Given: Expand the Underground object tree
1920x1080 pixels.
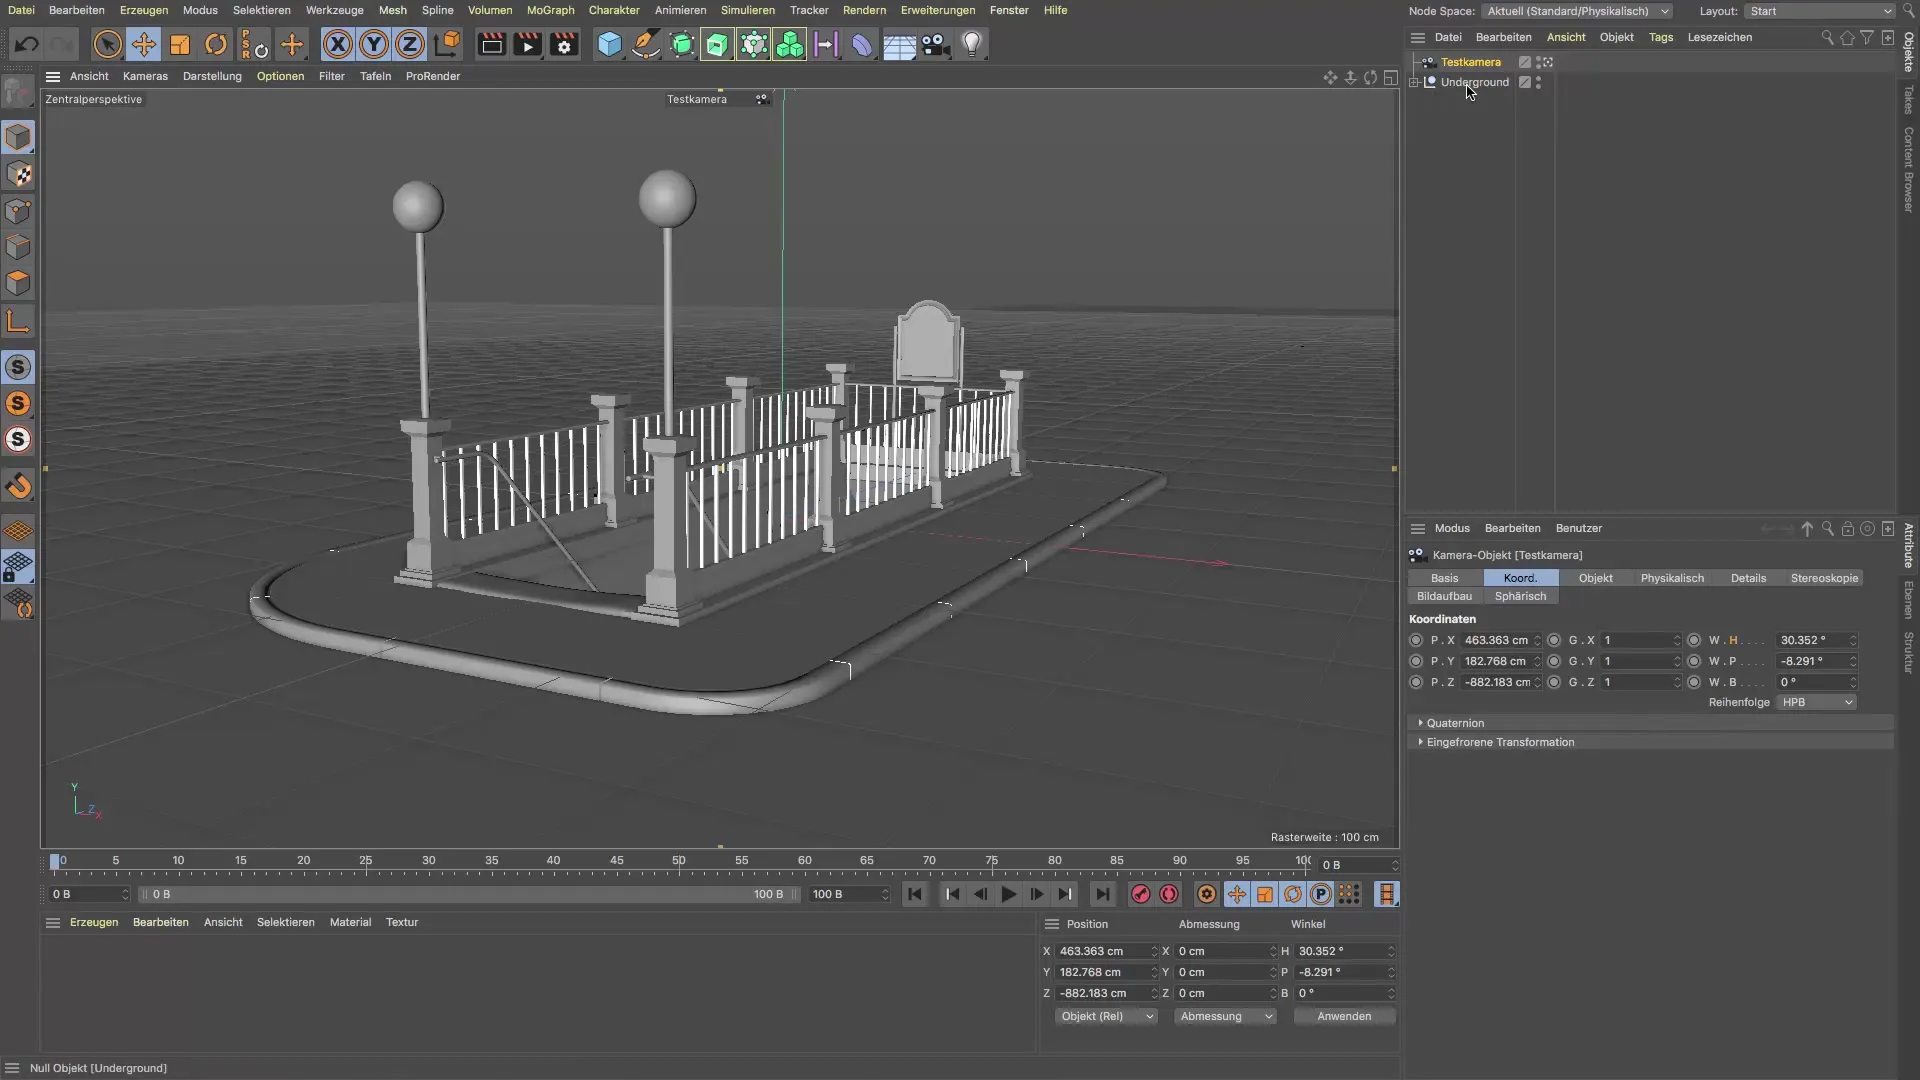Looking at the screenshot, I should coord(1414,82).
